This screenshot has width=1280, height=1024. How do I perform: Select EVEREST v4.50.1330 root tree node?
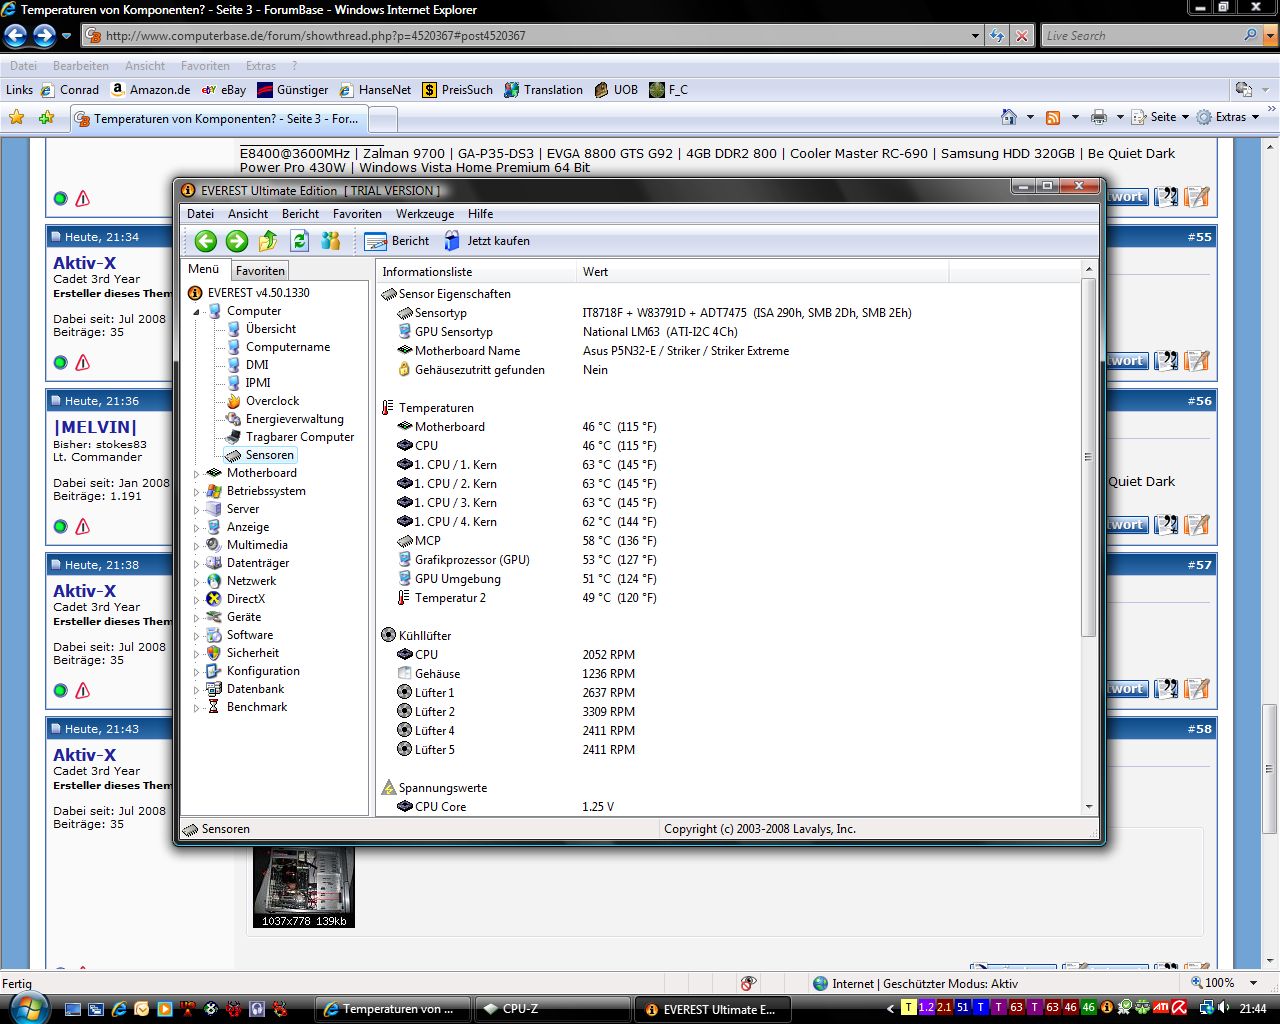(258, 293)
